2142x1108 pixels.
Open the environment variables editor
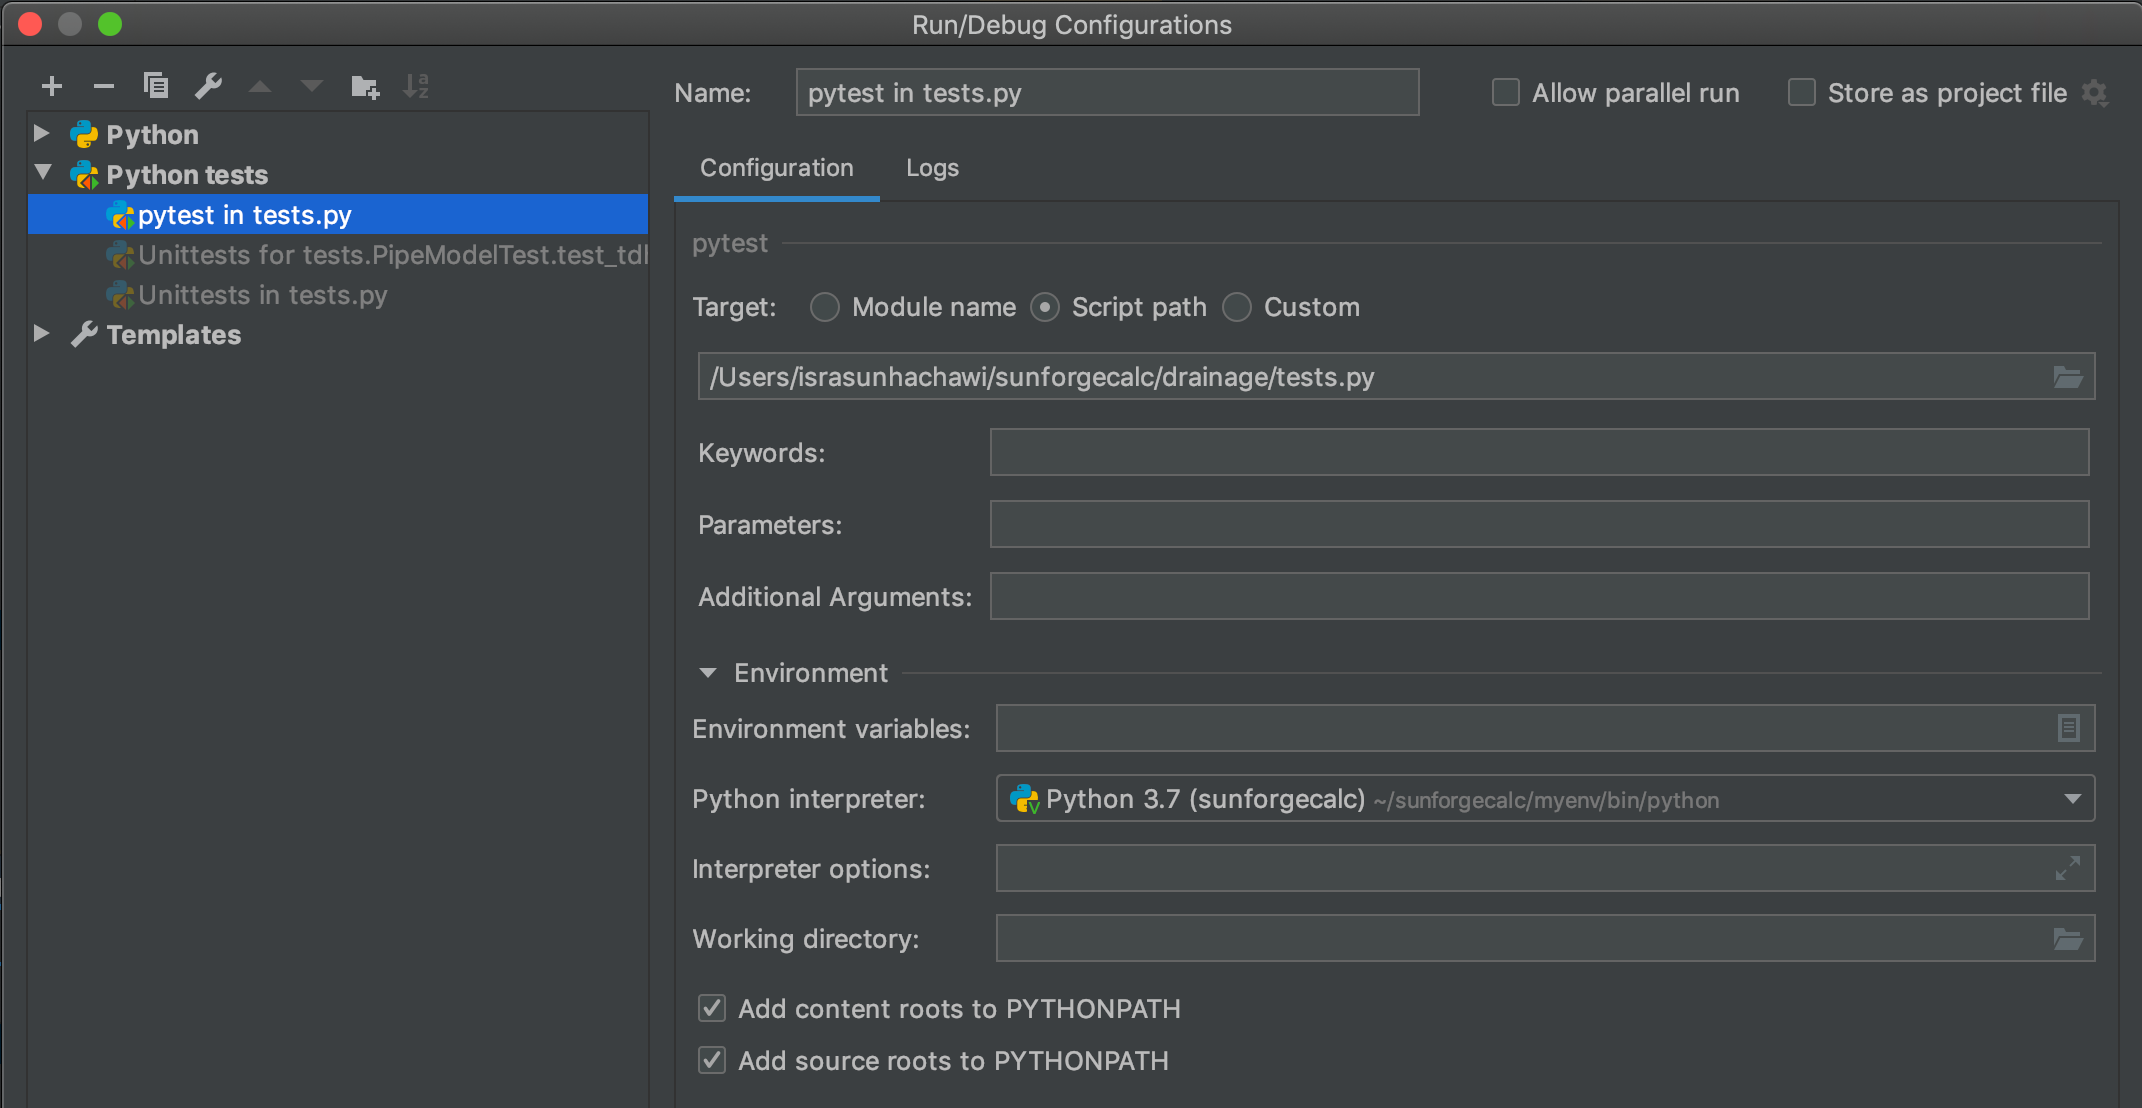pyautogui.click(x=2069, y=728)
